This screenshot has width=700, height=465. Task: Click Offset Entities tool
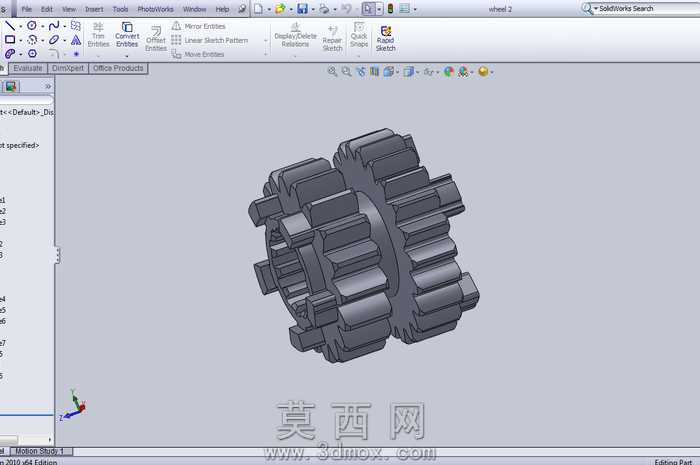(x=156, y=38)
